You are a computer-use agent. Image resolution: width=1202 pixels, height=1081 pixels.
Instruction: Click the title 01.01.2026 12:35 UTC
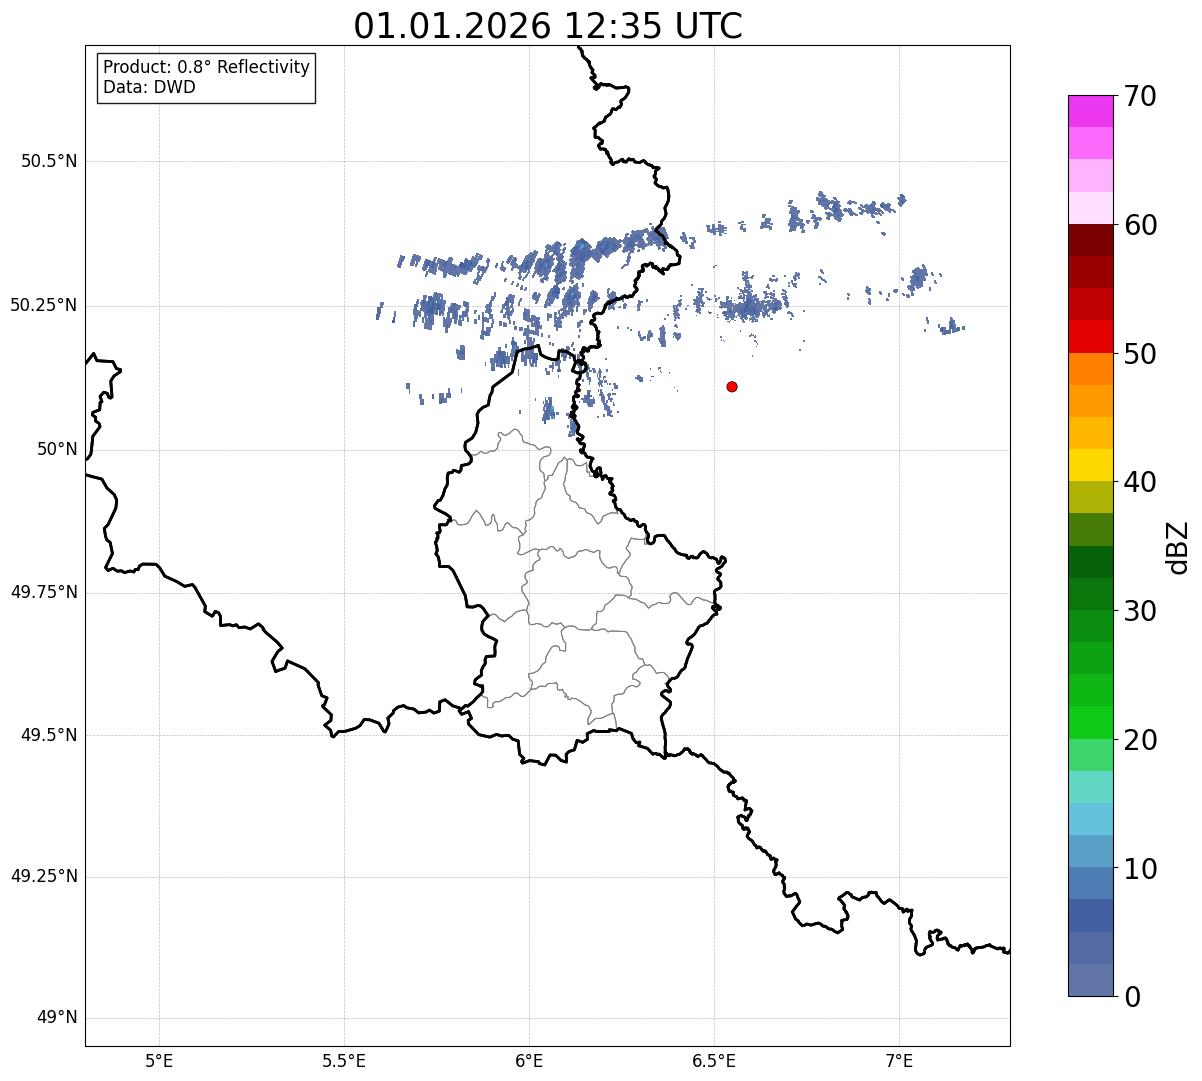click(548, 25)
